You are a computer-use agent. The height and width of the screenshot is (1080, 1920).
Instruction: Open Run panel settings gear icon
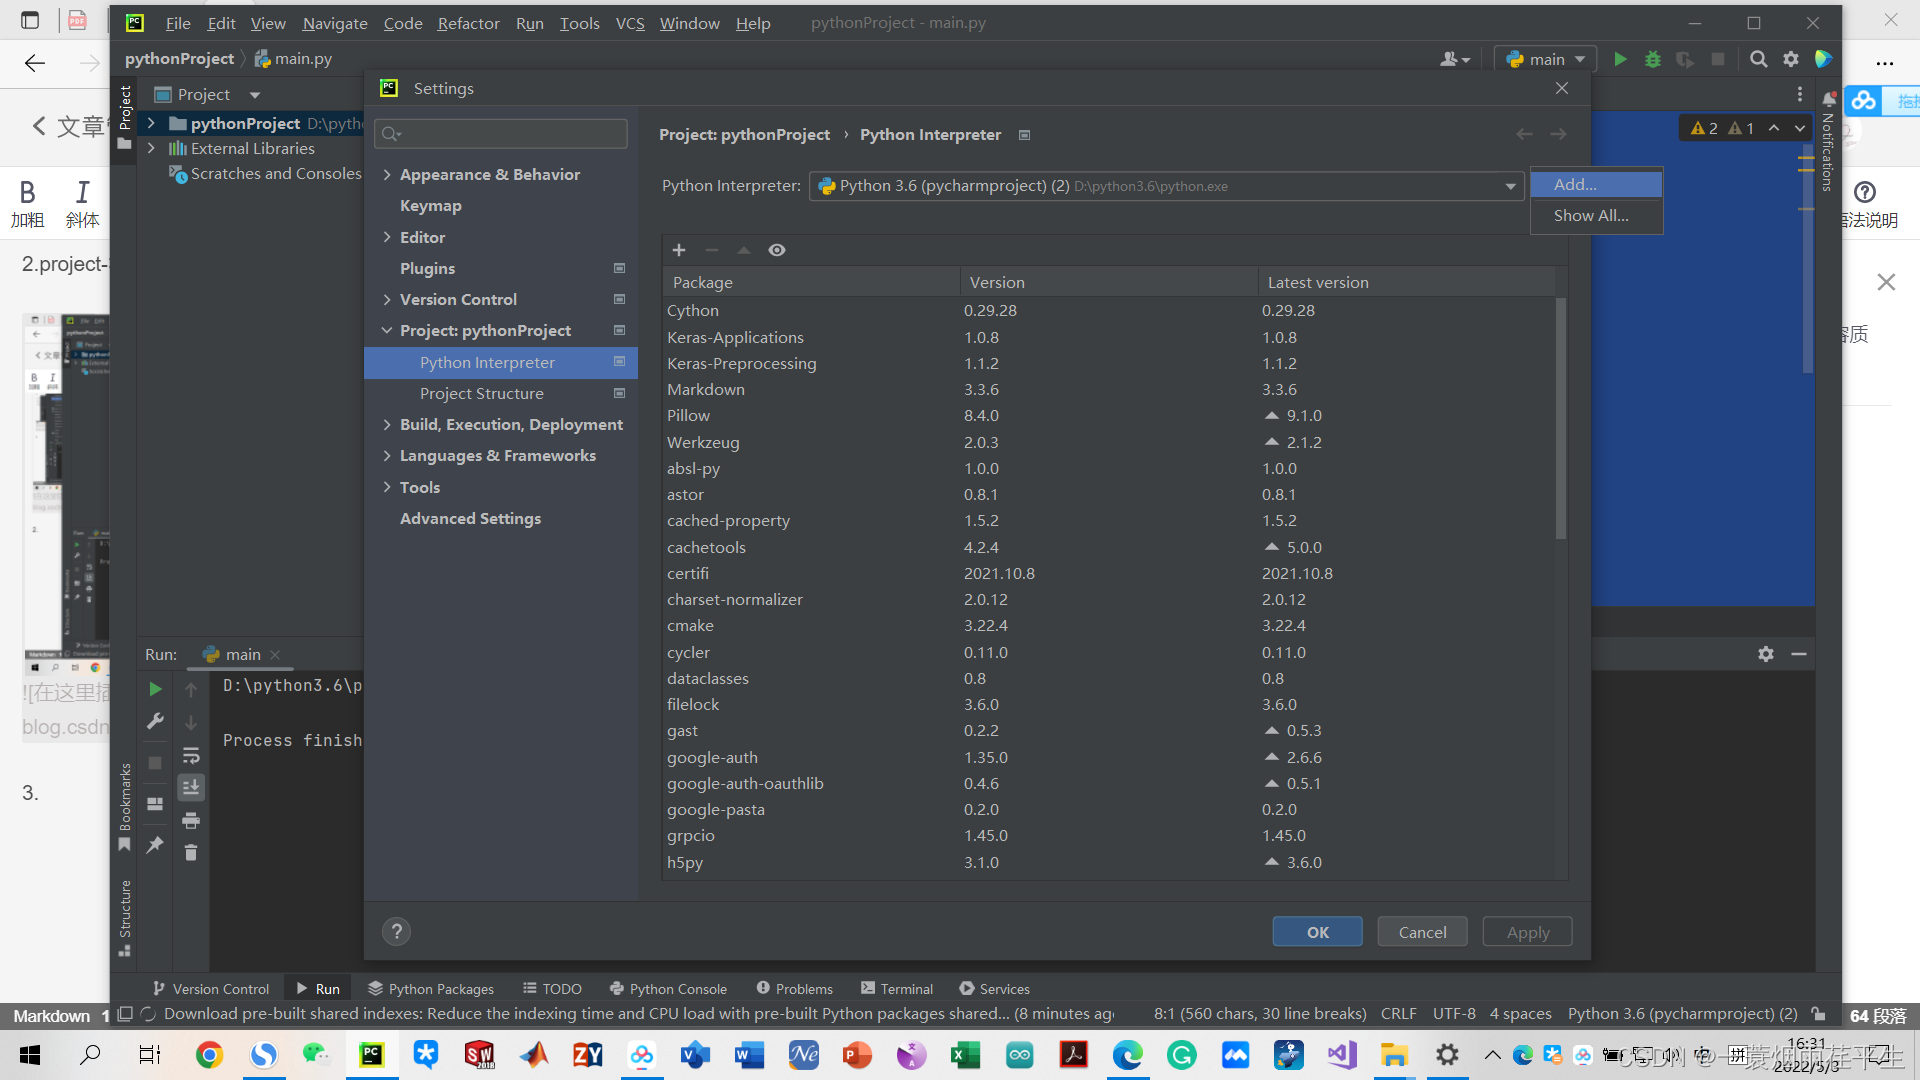pos(1766,654)
